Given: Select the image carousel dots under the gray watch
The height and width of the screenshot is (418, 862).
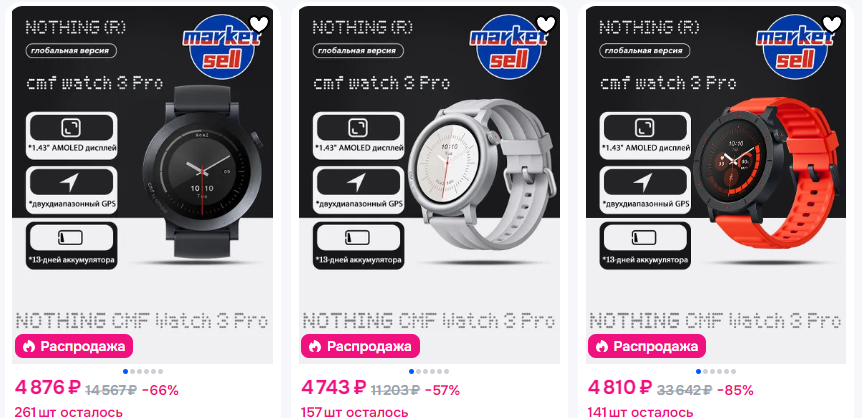Looking at the screenshot, I should pyautogui.click(x=429, y=371).
